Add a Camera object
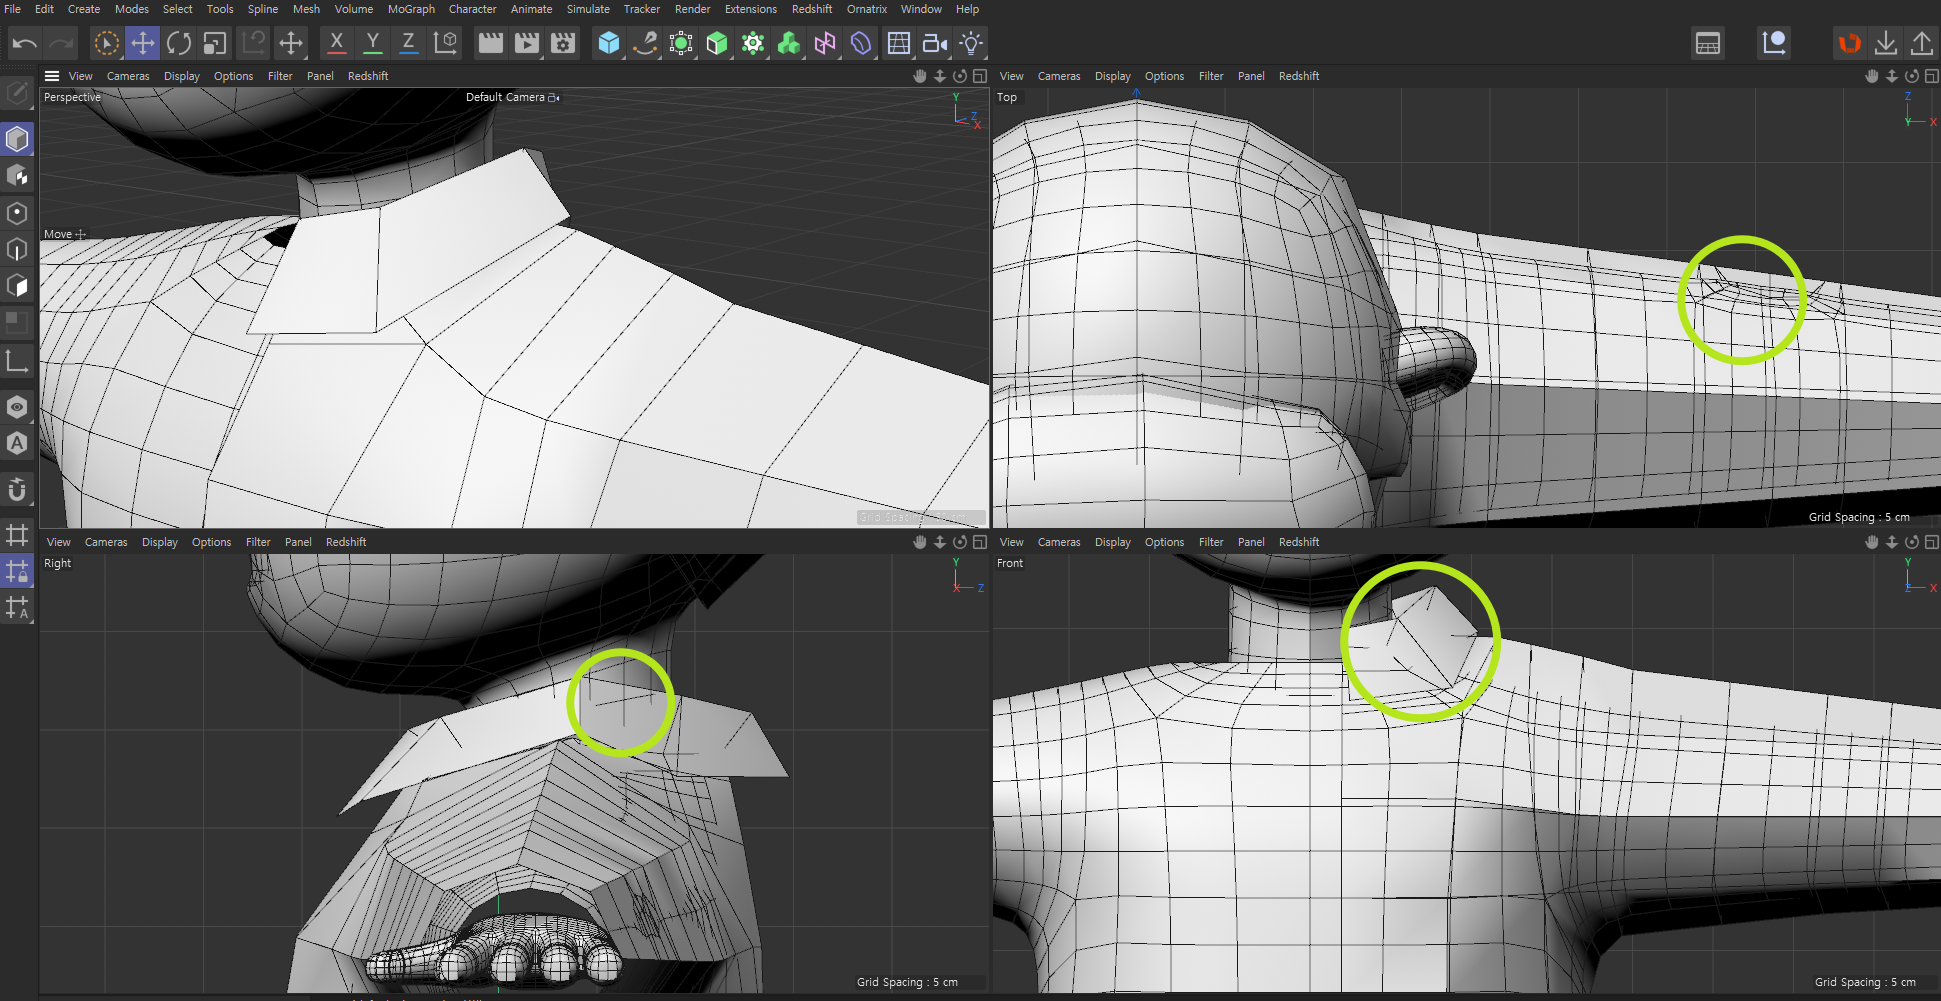This screenshot has width=1941, height=1001. tap(935, 43)
